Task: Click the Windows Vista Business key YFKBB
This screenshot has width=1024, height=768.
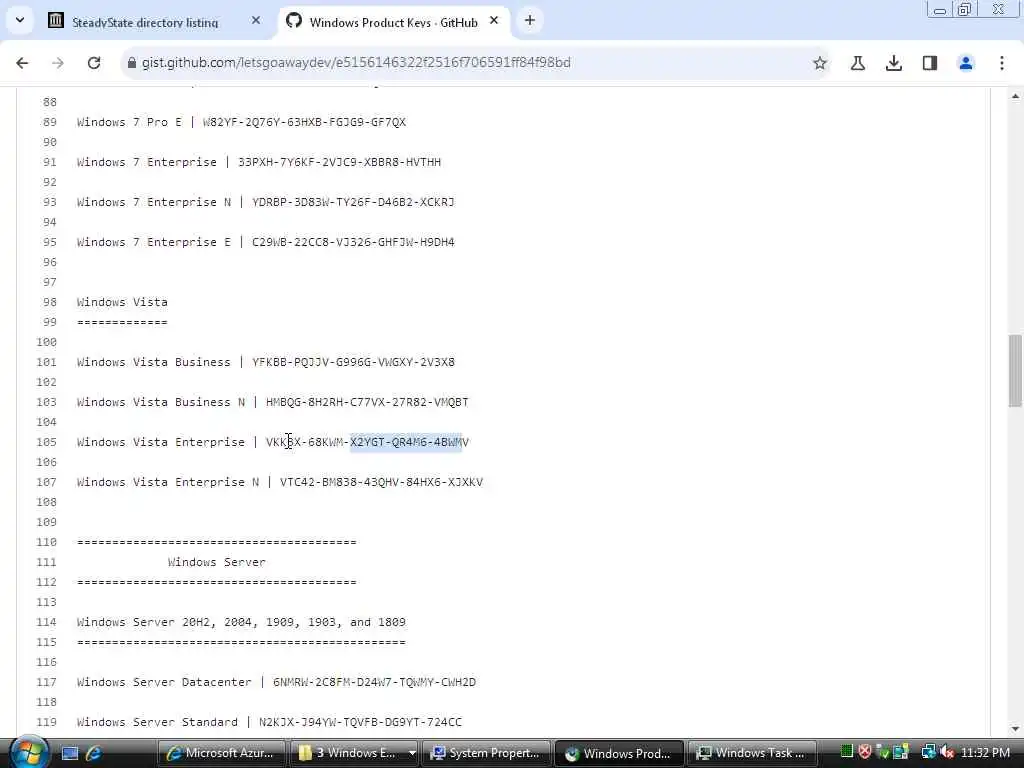Action: (x=353, y=362)
